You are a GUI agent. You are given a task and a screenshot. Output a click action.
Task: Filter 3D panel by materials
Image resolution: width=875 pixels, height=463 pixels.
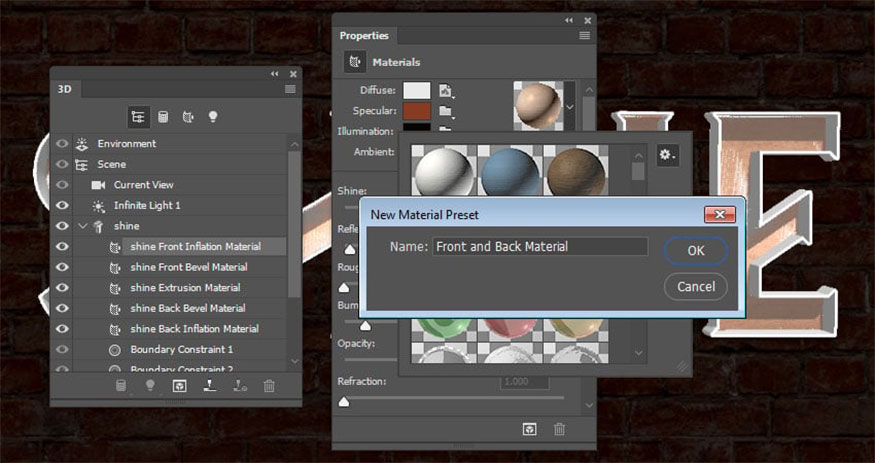pos(187,117)
